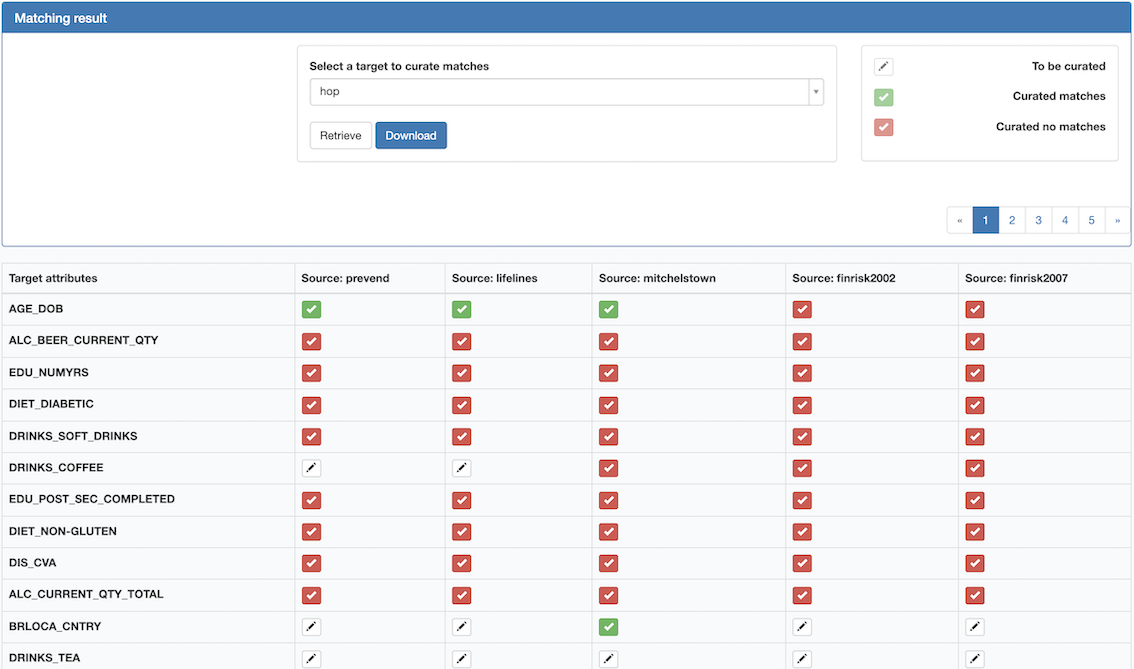1134x669 pixels.
Task: Click the Retrieve button
Action: (341, 136)
